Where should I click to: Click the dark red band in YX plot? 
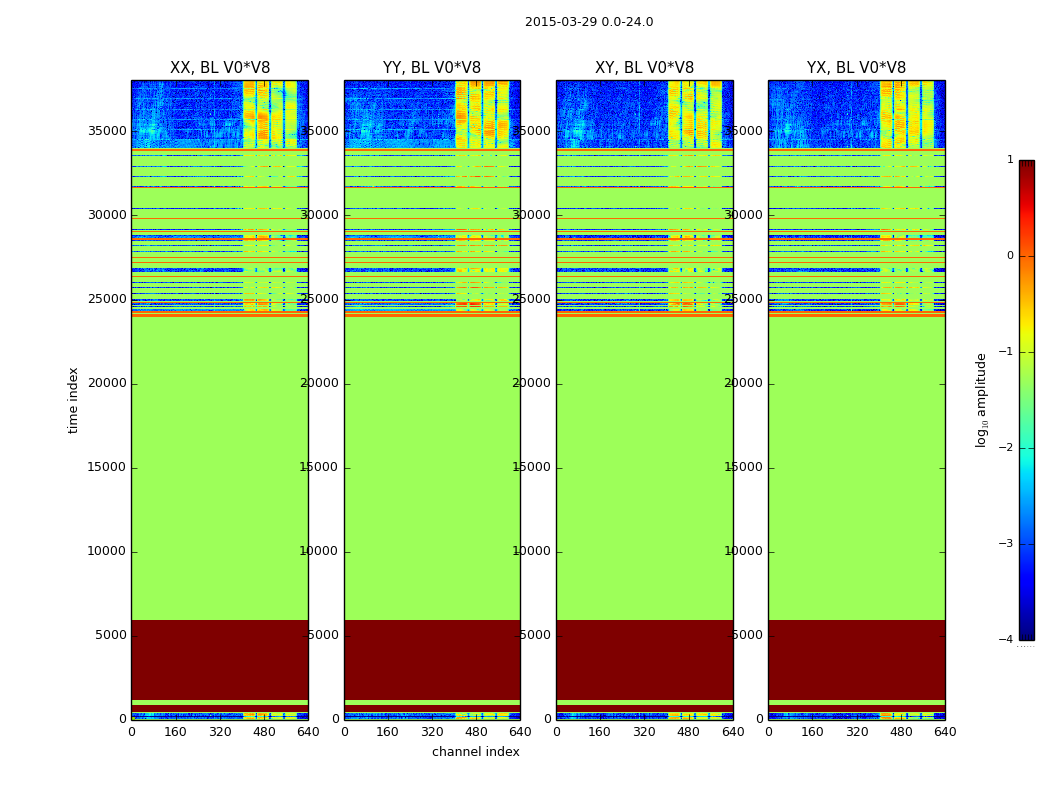tap(856, 659)
